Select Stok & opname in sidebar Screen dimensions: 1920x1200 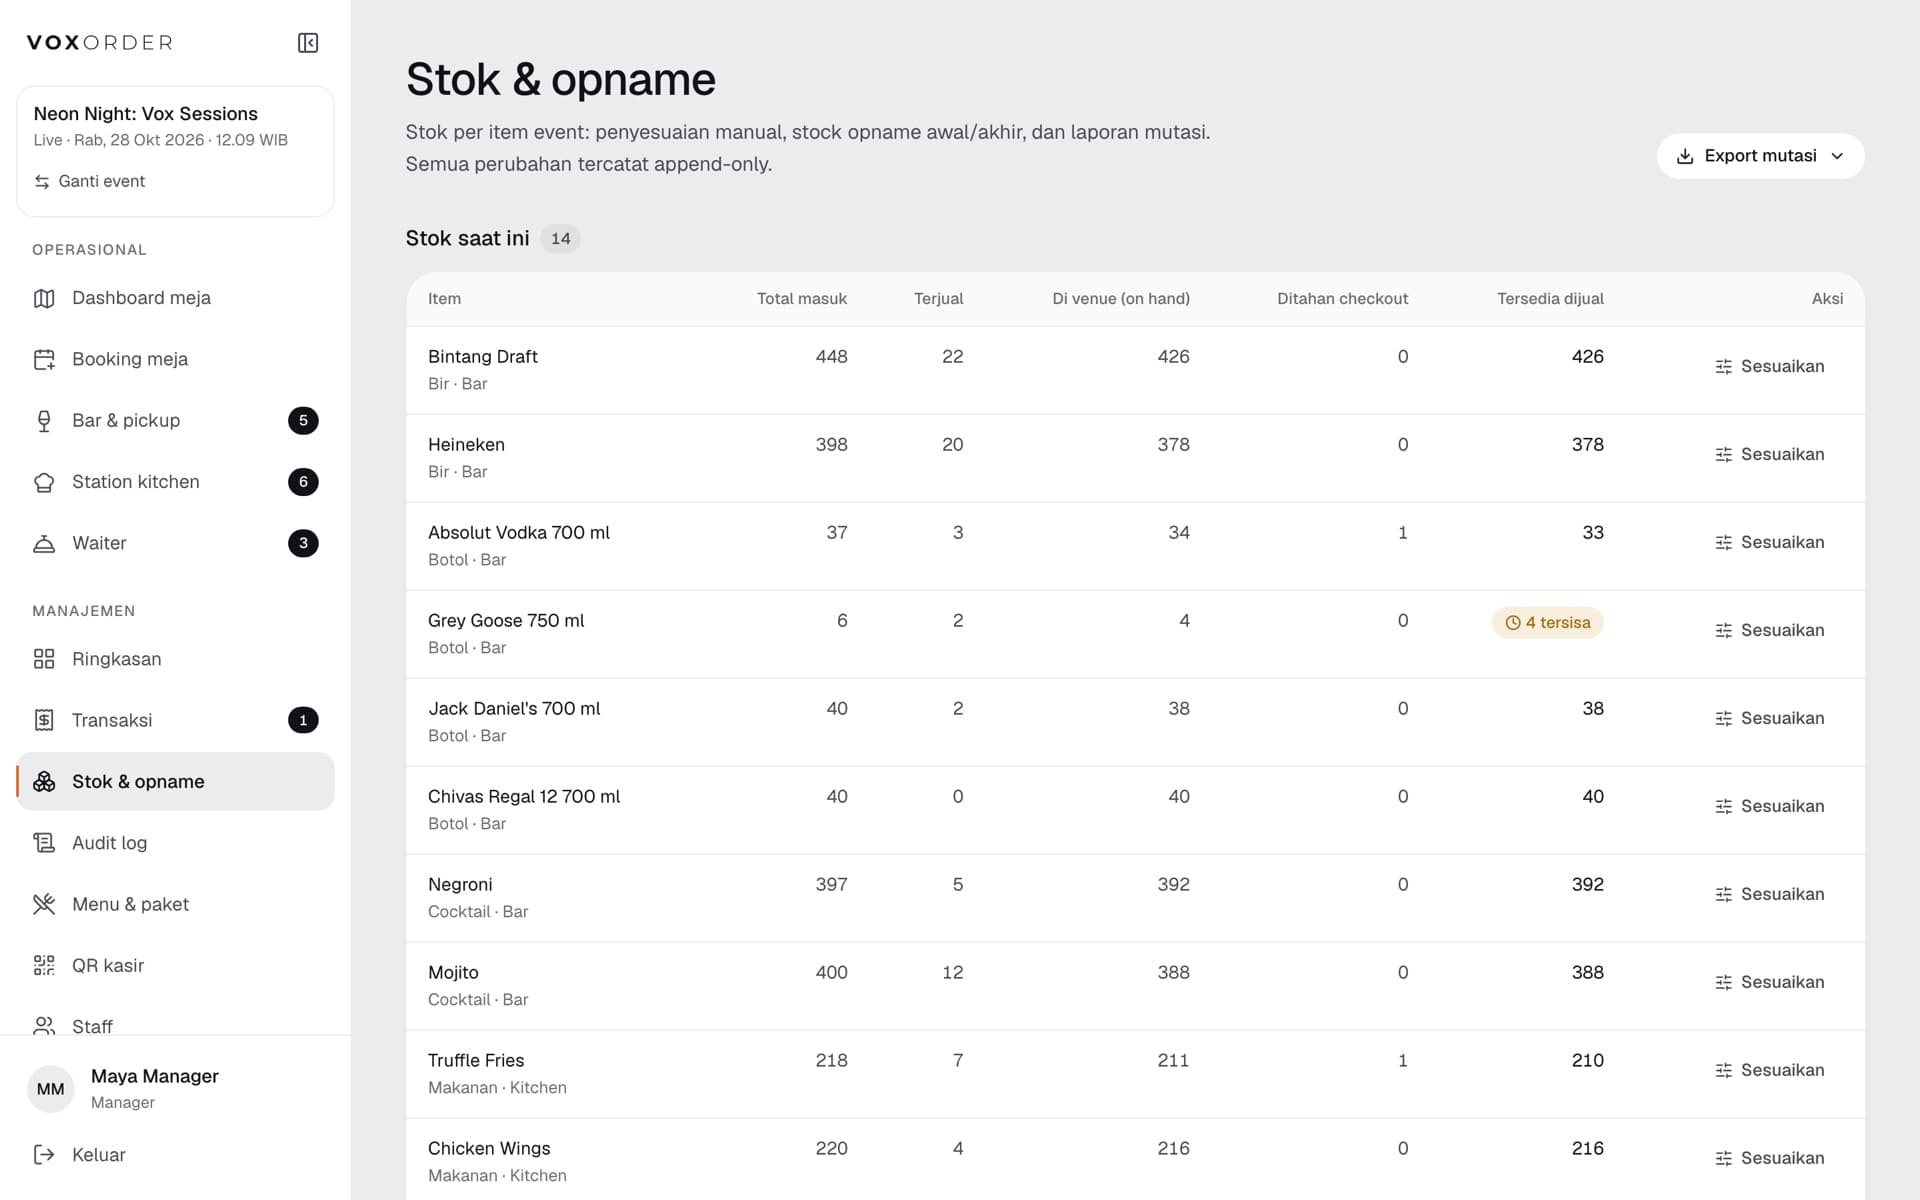point(175,781)
